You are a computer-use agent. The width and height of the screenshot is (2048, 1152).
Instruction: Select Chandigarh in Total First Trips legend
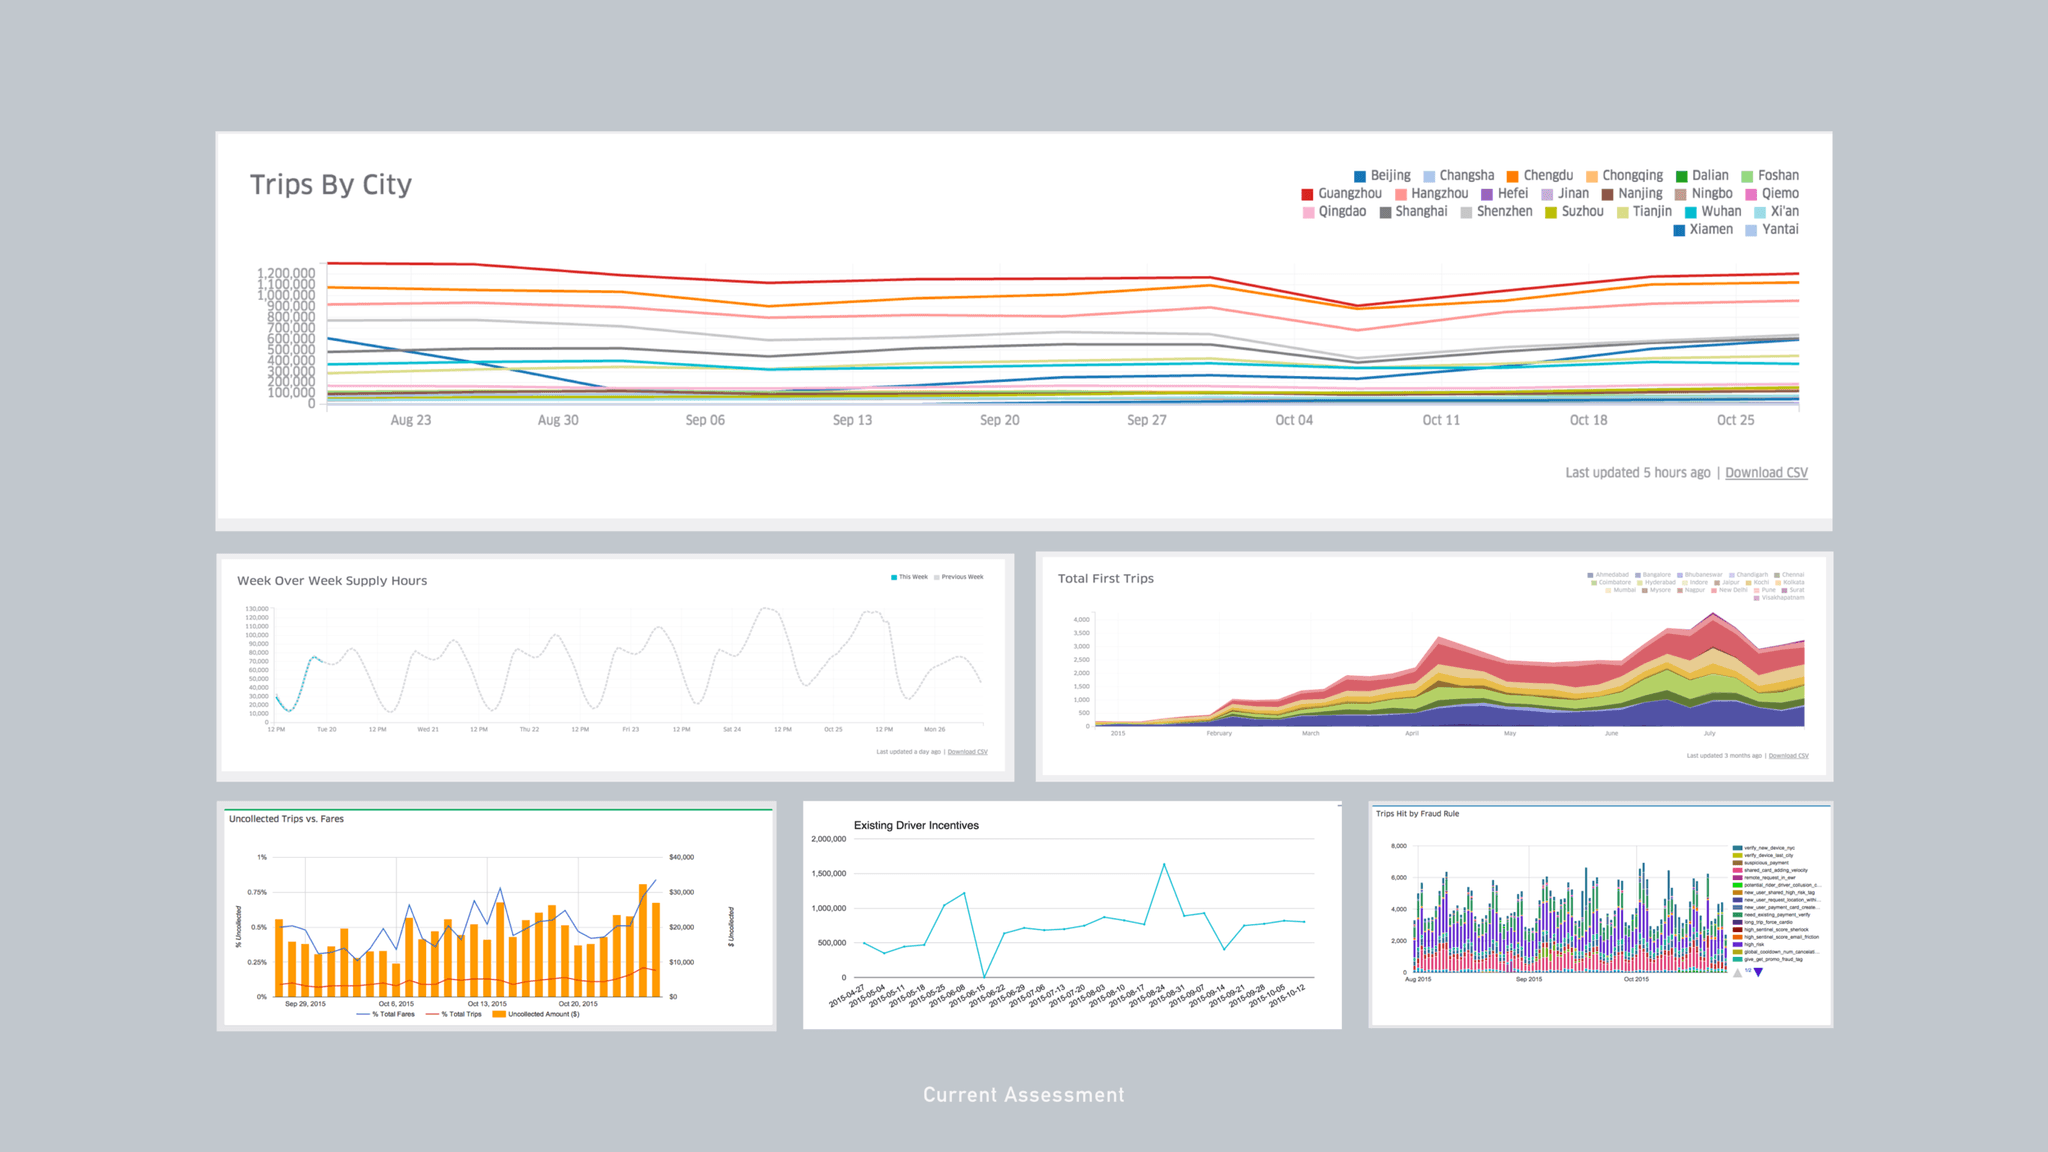coord(1748,575)
